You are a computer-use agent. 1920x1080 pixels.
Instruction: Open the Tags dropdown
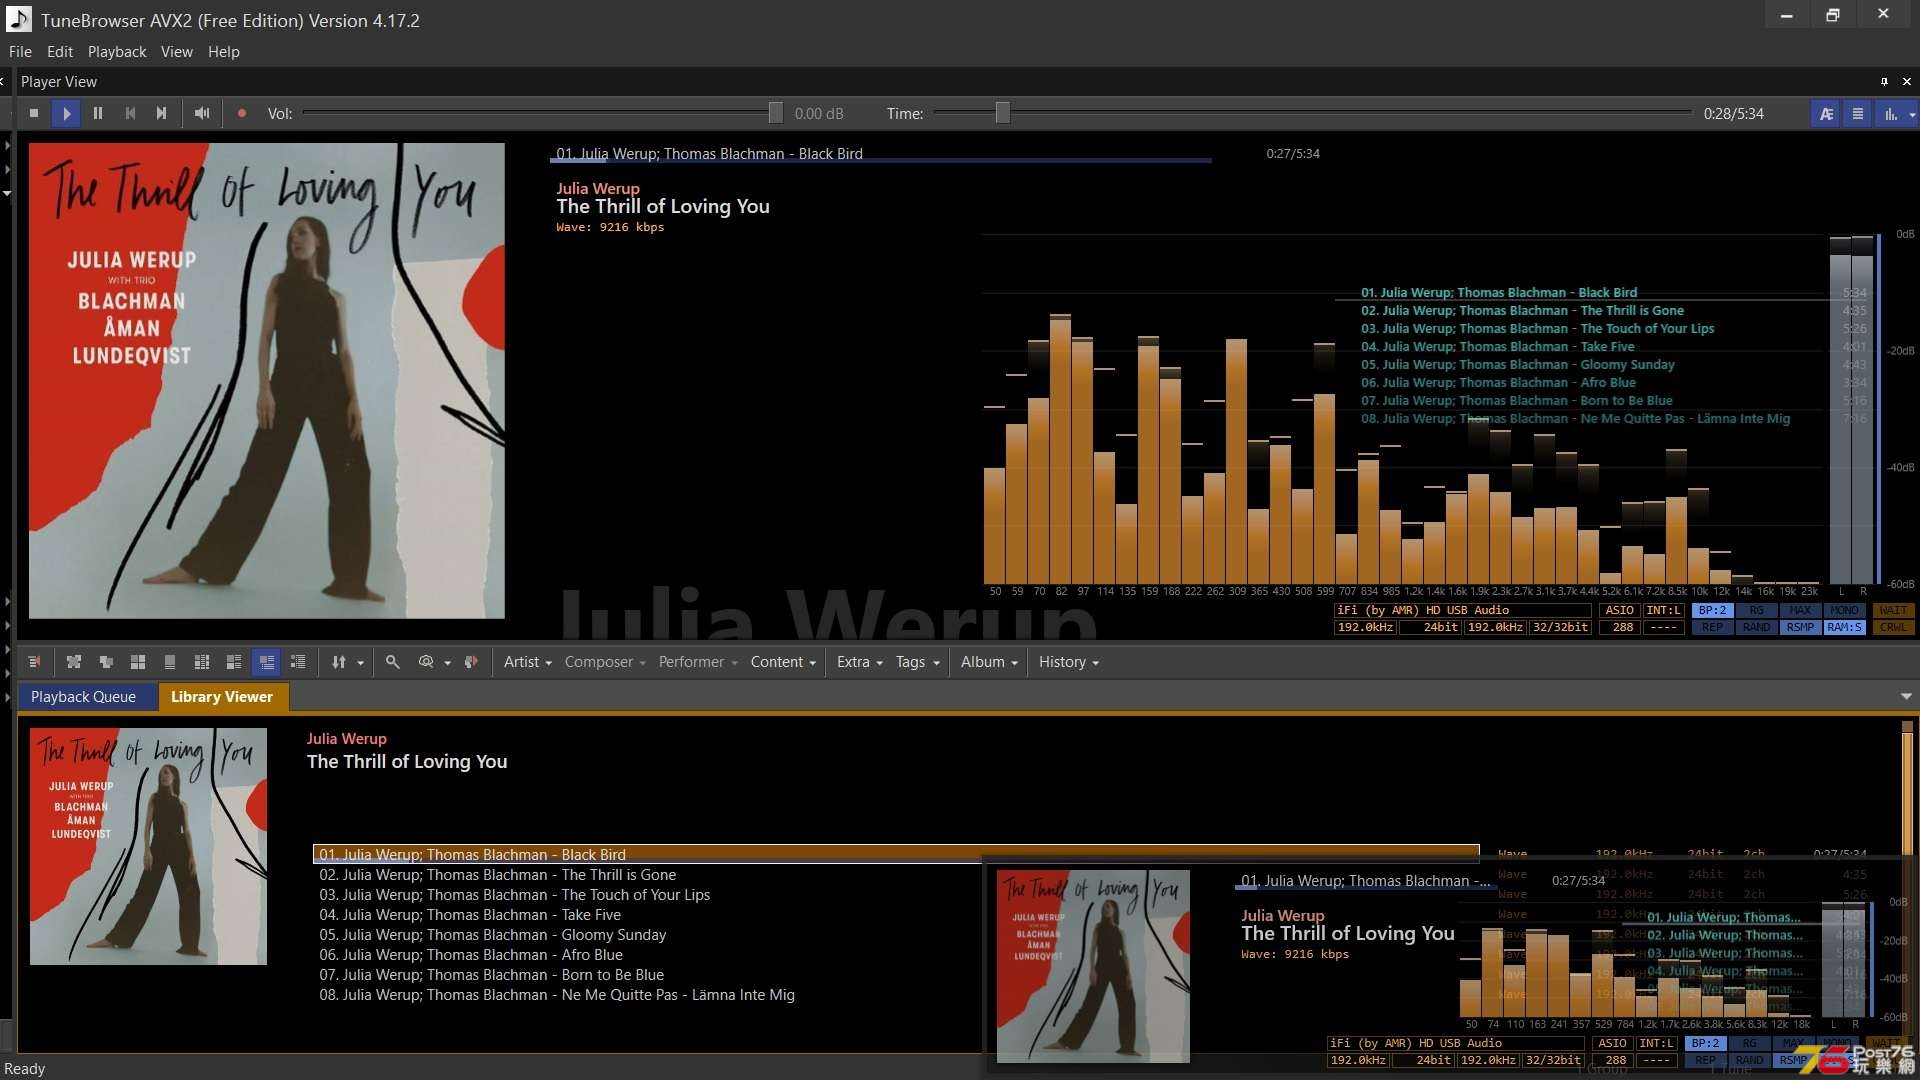click(918, 662)
